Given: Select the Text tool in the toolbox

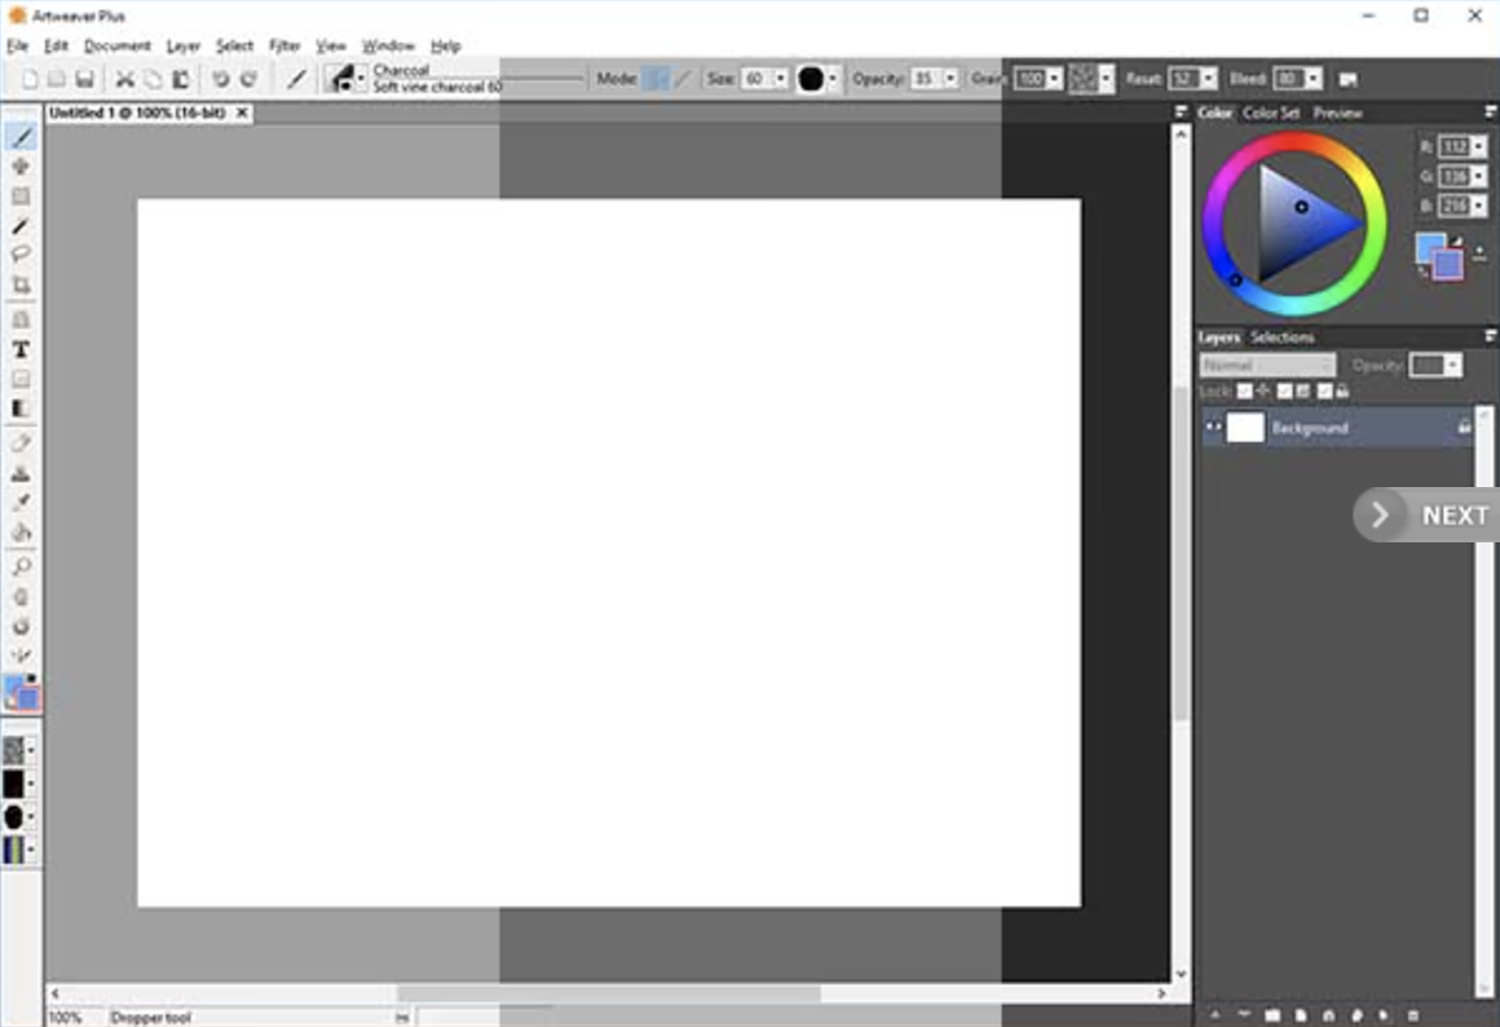Looking at the screenshot, I should (x=20, y=350).
